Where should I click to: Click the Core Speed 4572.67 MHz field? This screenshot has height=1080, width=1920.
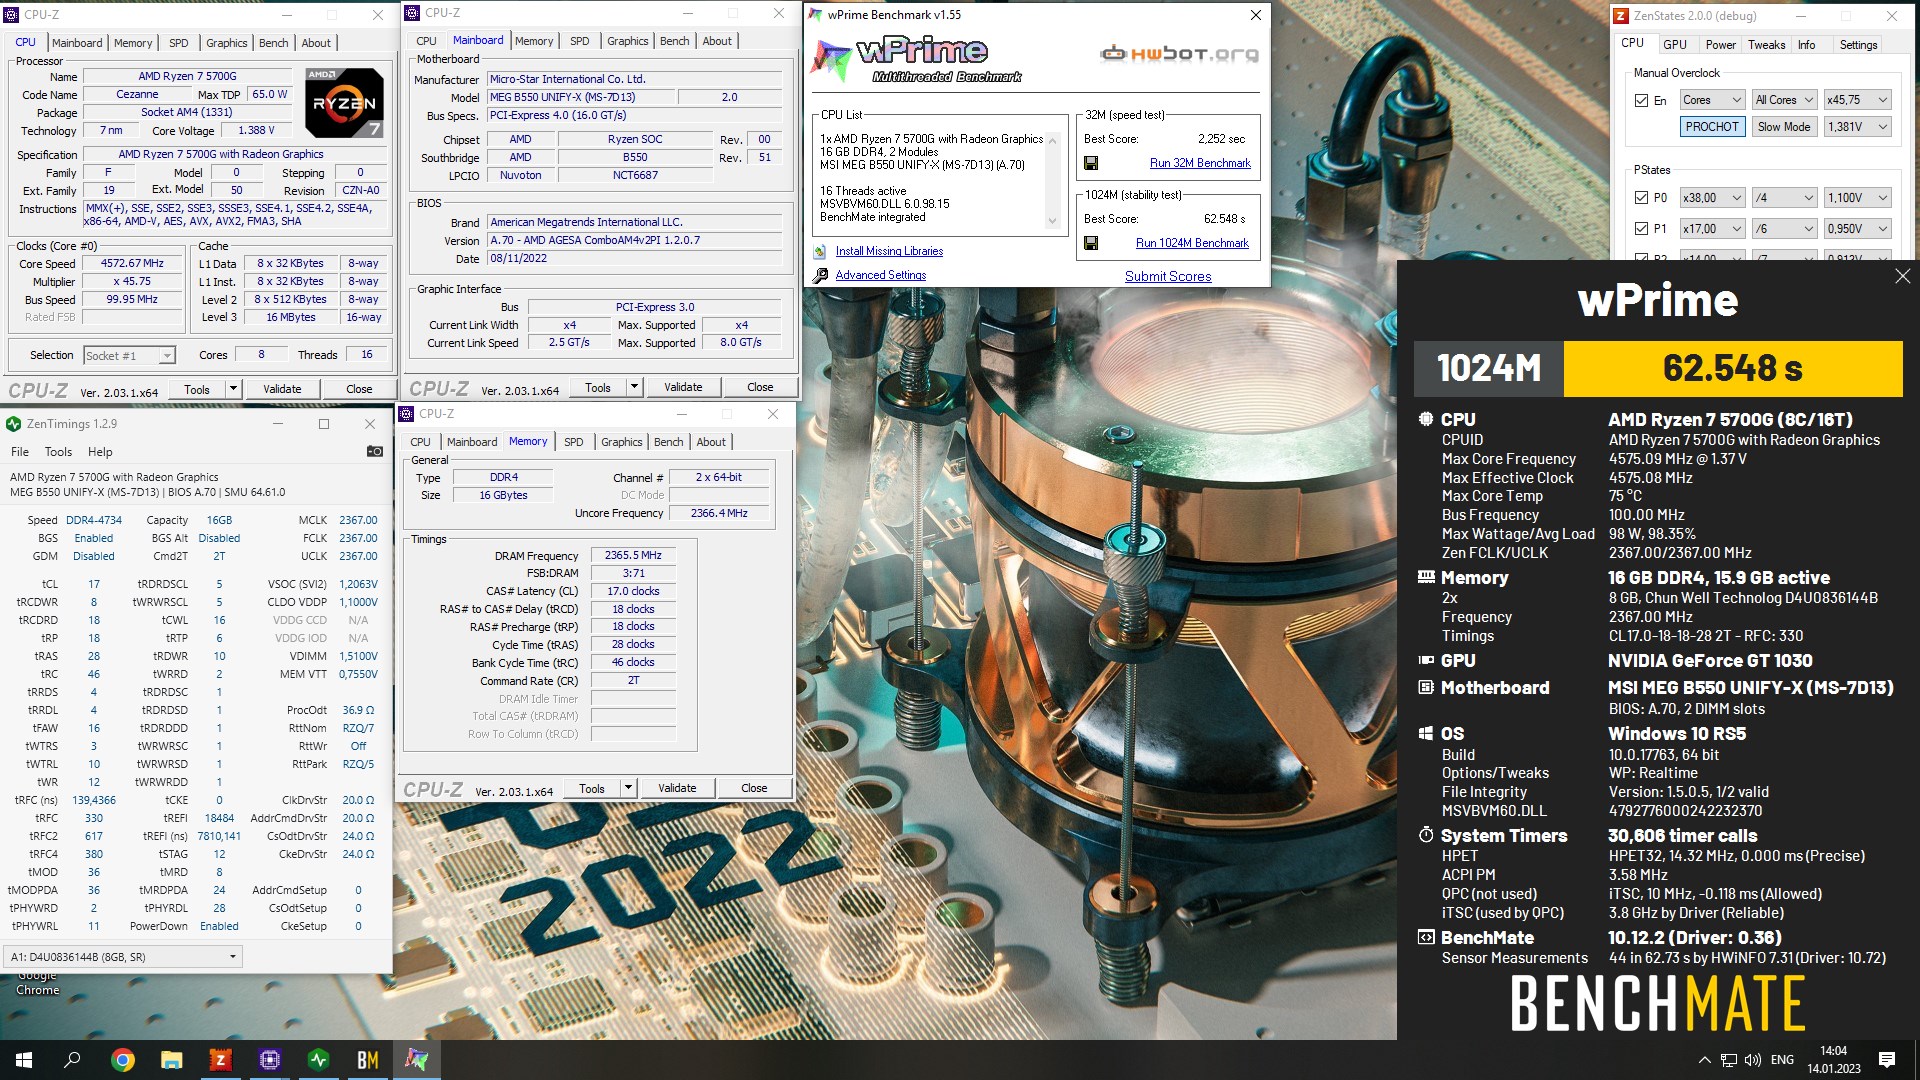131,264
